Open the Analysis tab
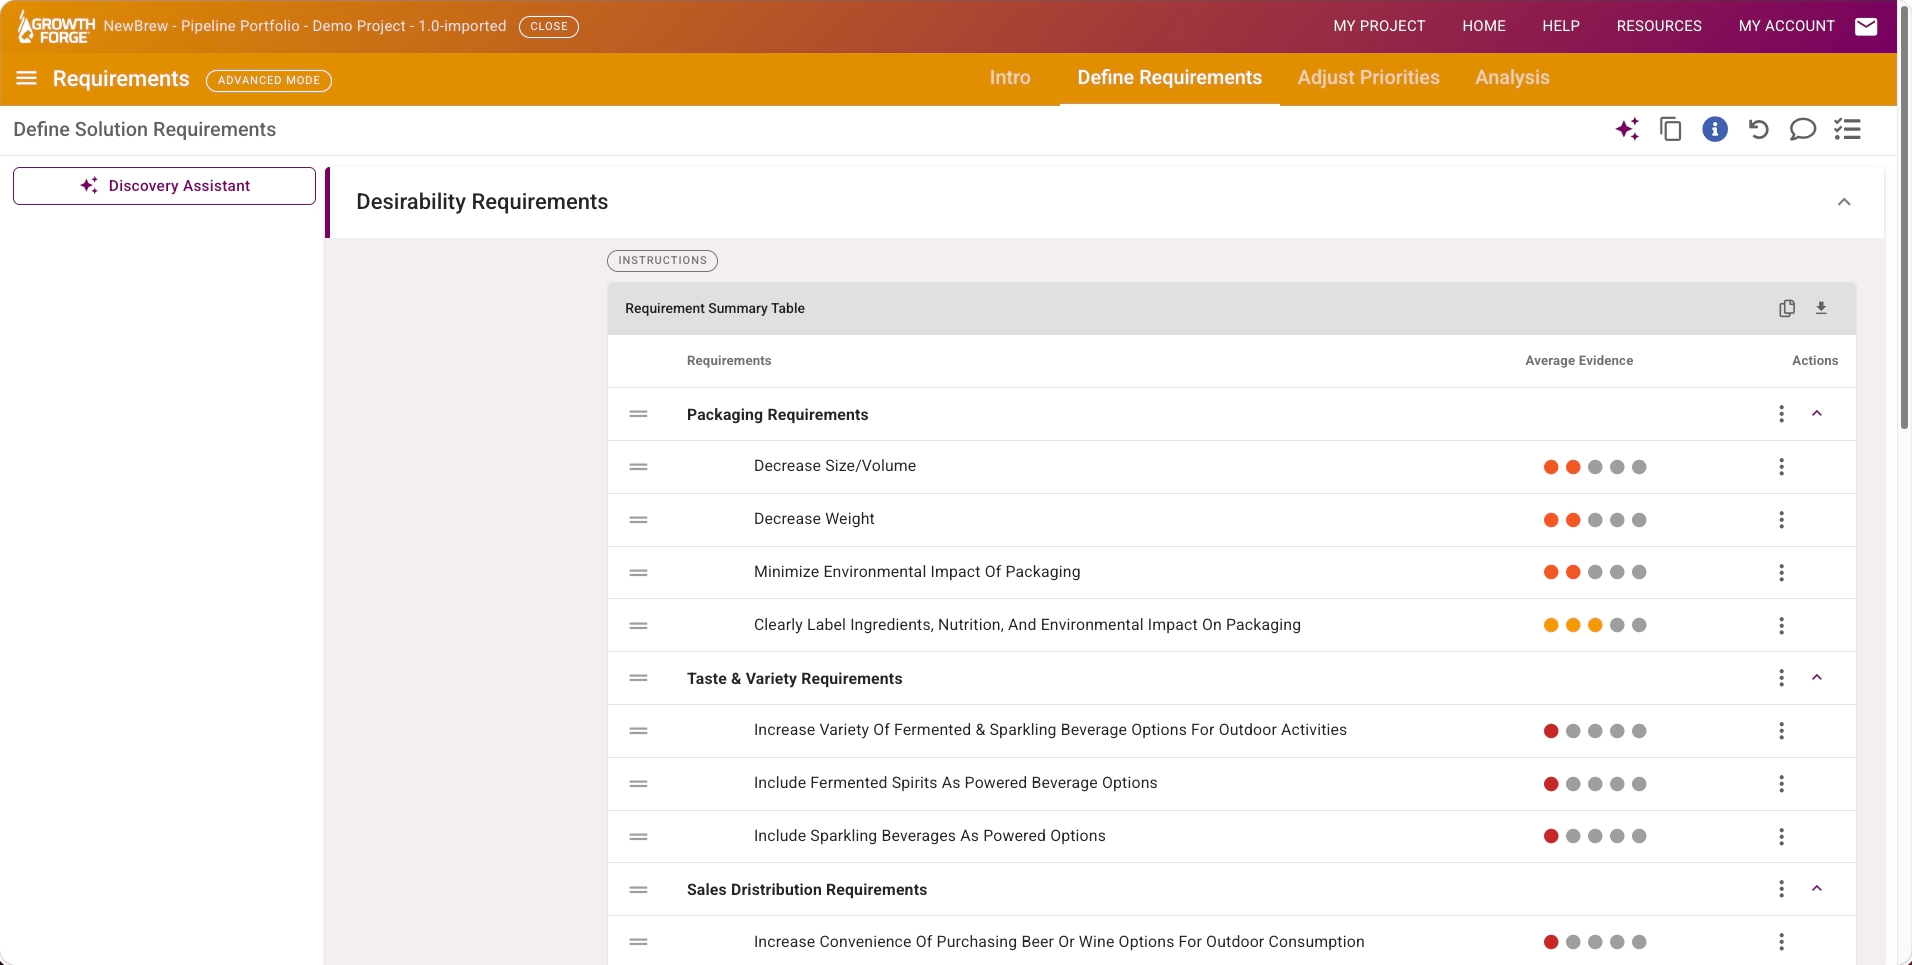The height and width of the screenshot is (965, 1912). pos(1512,78)
